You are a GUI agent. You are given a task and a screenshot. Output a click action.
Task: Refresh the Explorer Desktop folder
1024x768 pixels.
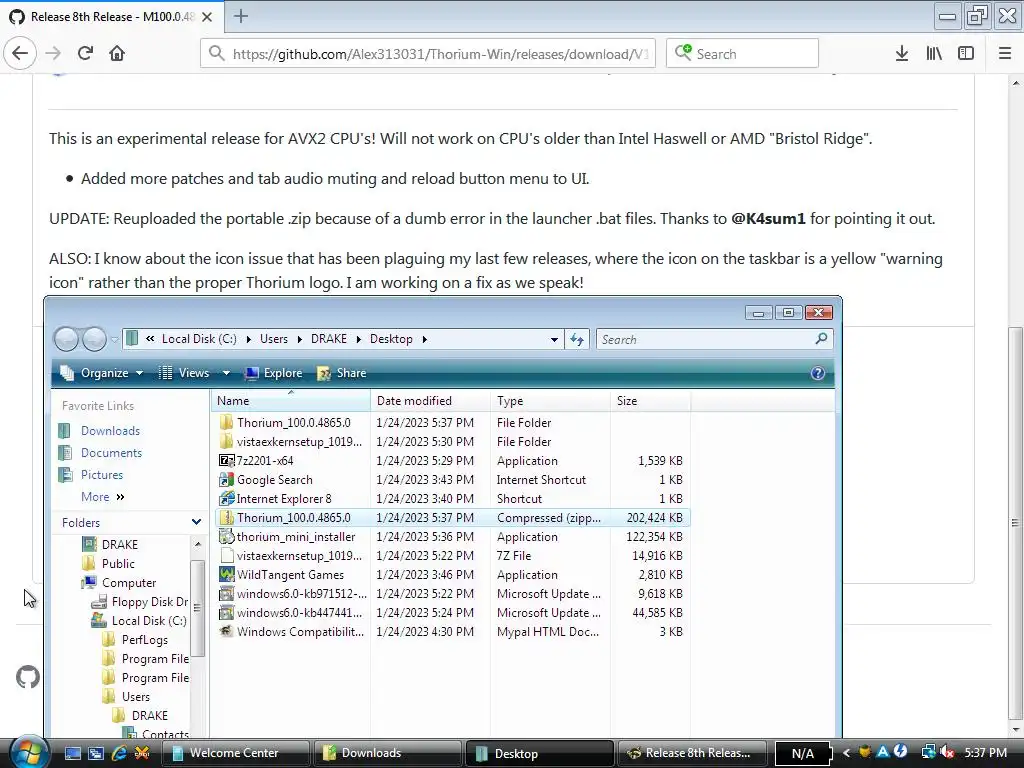577,339
